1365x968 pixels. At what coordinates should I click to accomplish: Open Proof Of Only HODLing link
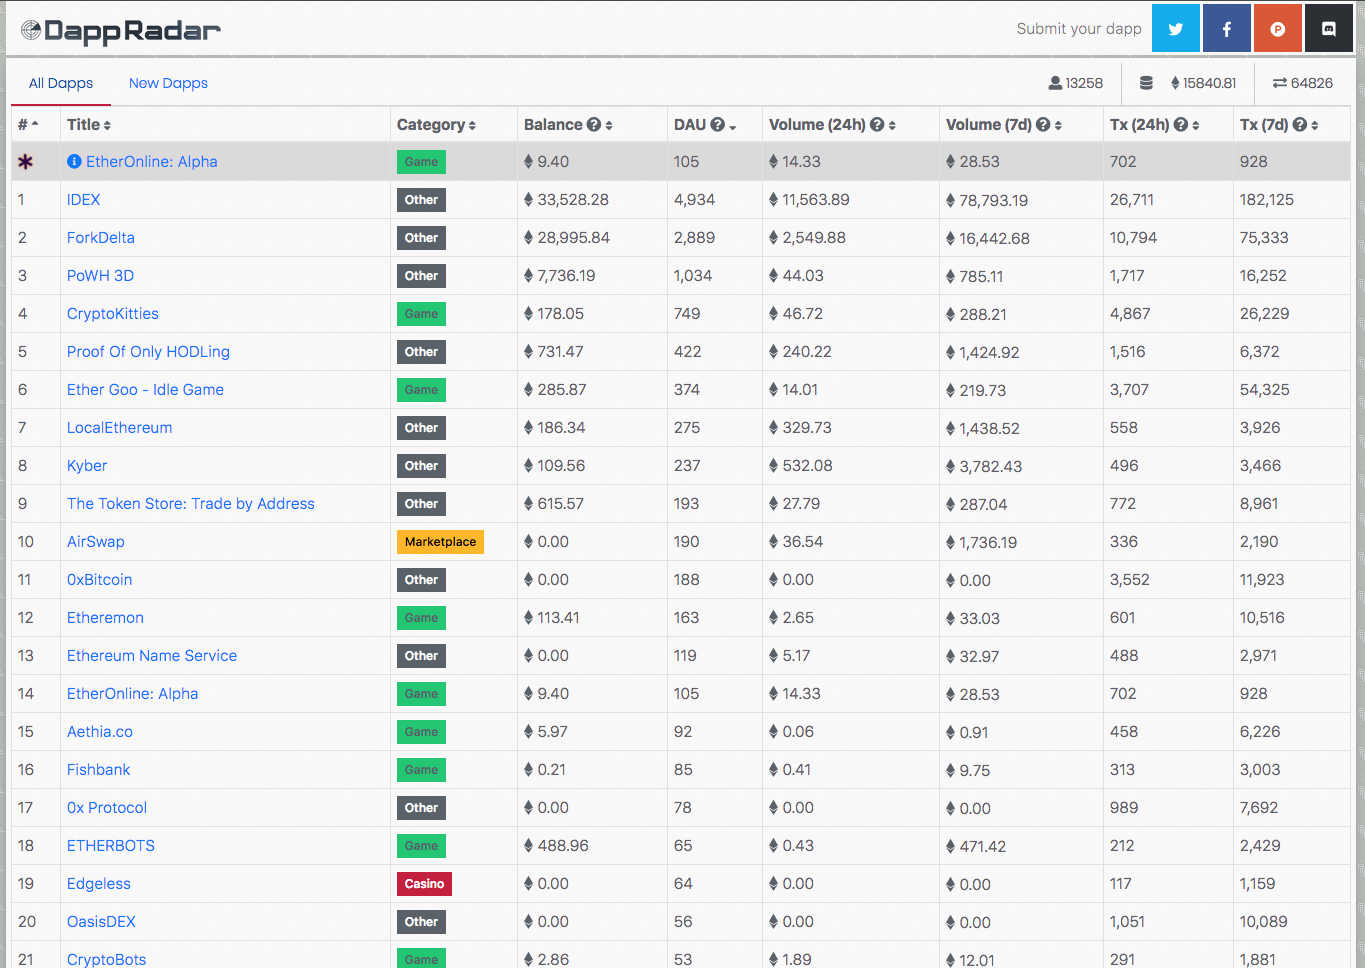point(148,351)
